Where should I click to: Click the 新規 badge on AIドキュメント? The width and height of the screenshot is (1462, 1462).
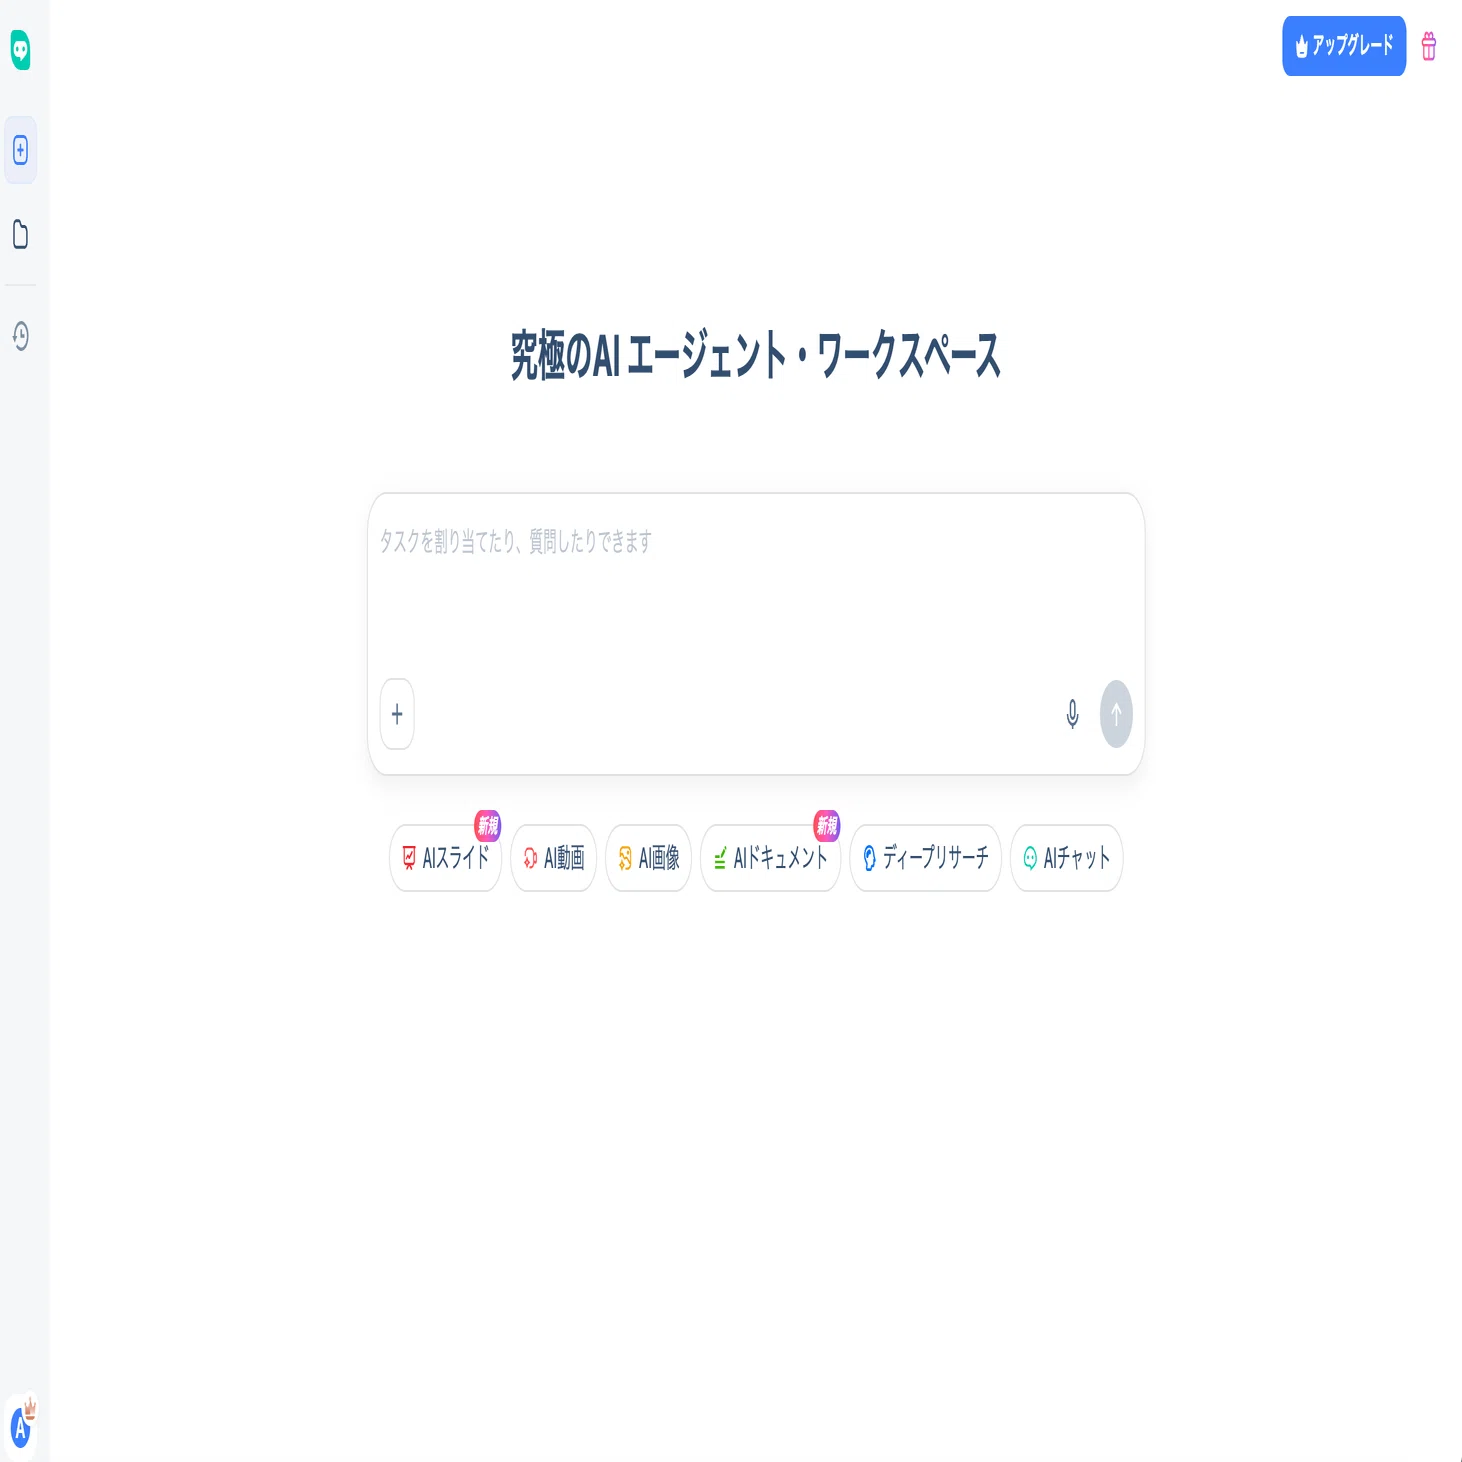pos(827,825)
